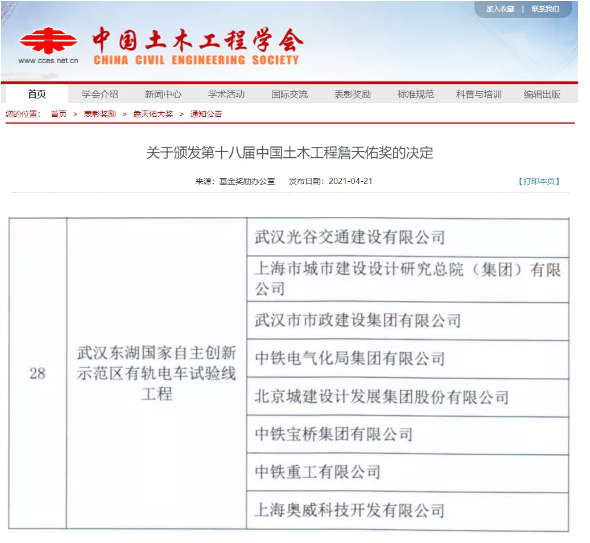Go to 新闻中心 in the navigation bar
This screenshot has height=543, width=590.
[x=163, y=94]
